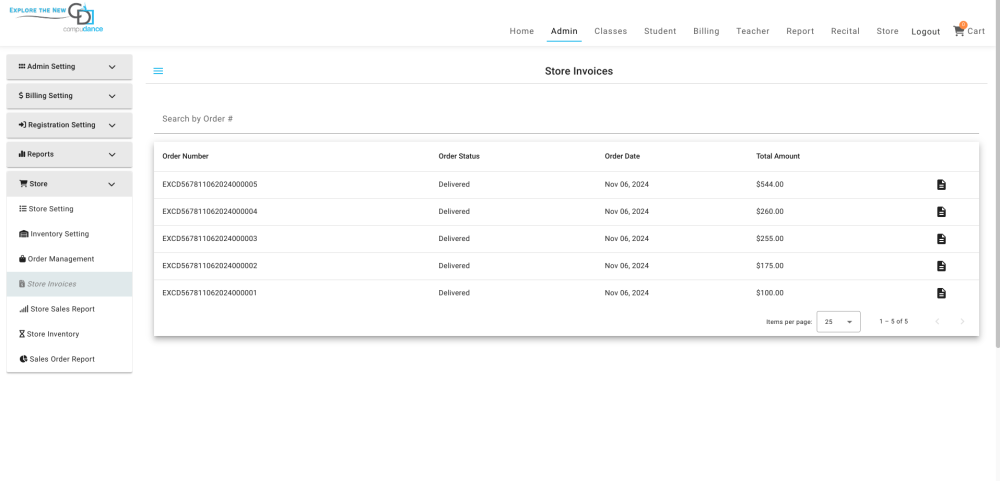
Task: Open invoice document for order ending 000003
Action: click(x=941, y=239)
